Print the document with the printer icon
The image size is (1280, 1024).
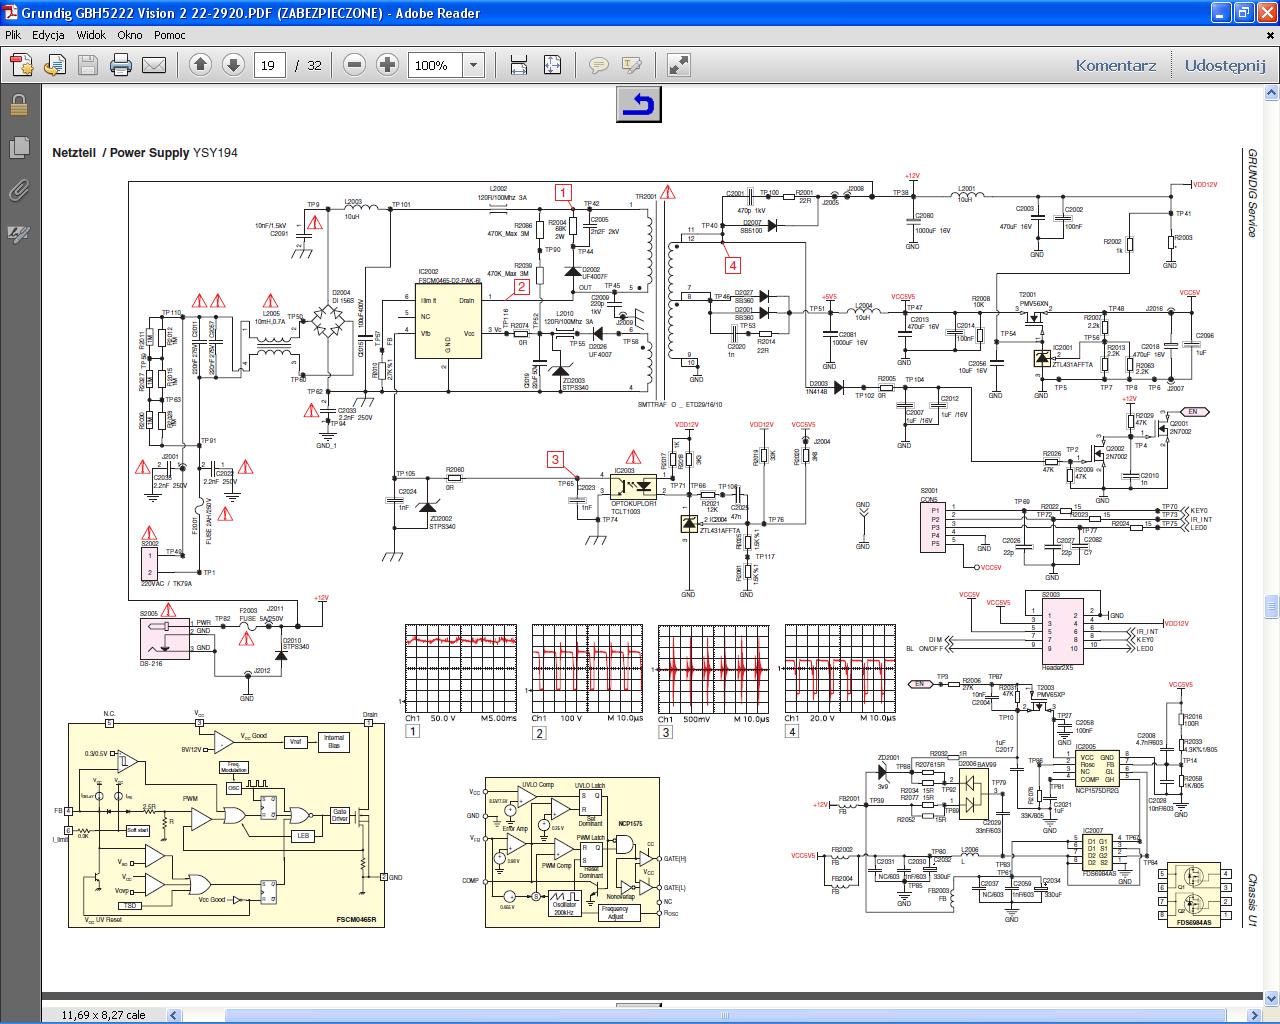click(x=121, y=65)
